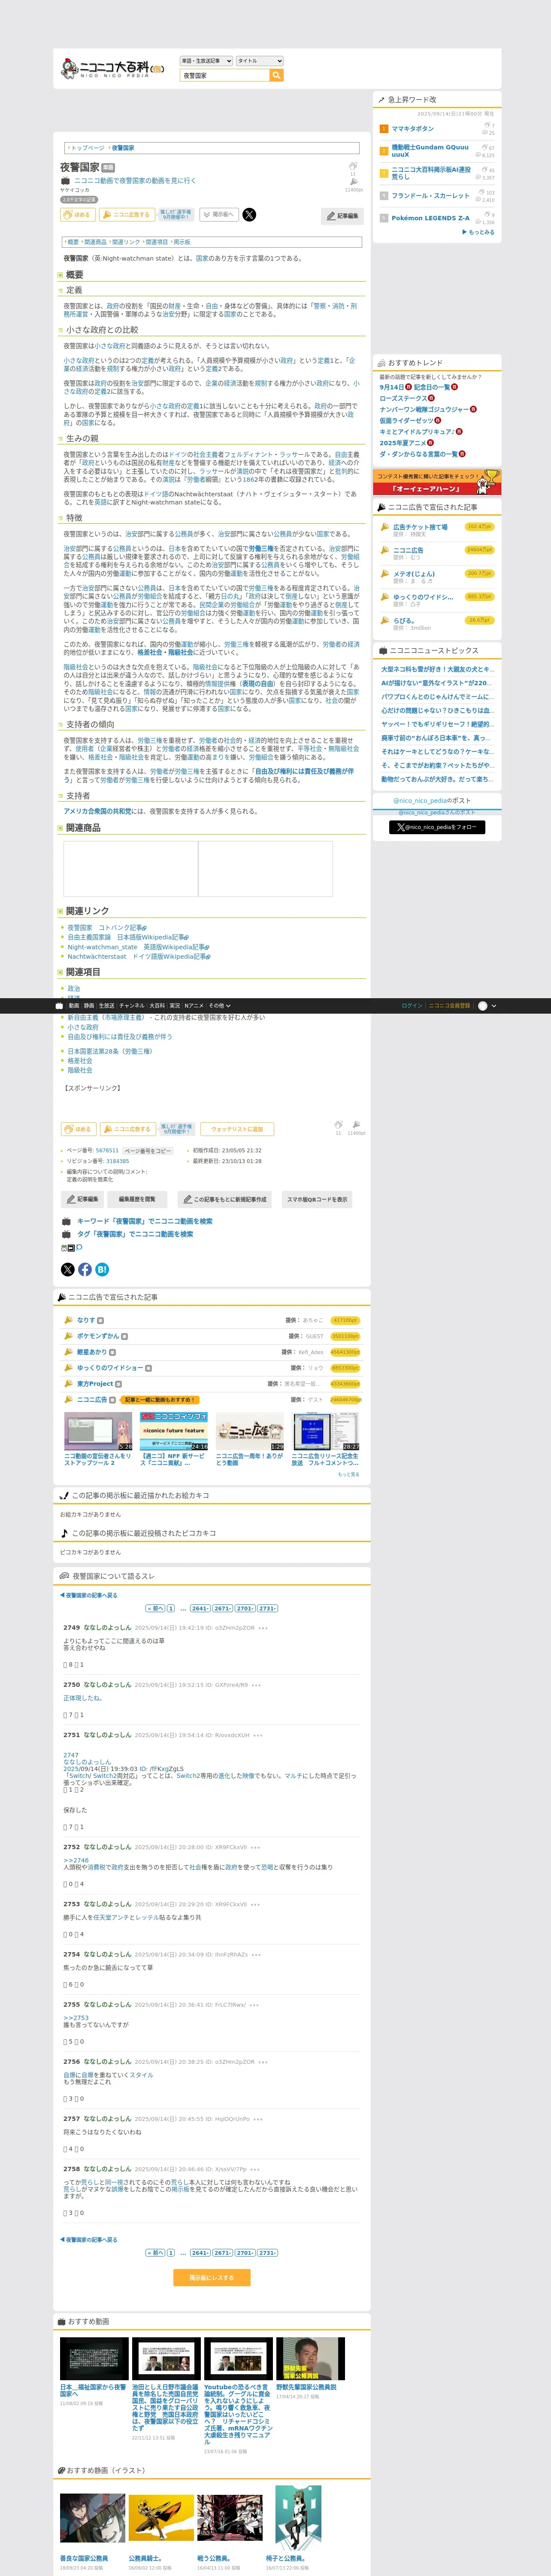Click the megaphone icon beside ポケモンずかん
This screenshot has height=2576, width=551.
69,1336
